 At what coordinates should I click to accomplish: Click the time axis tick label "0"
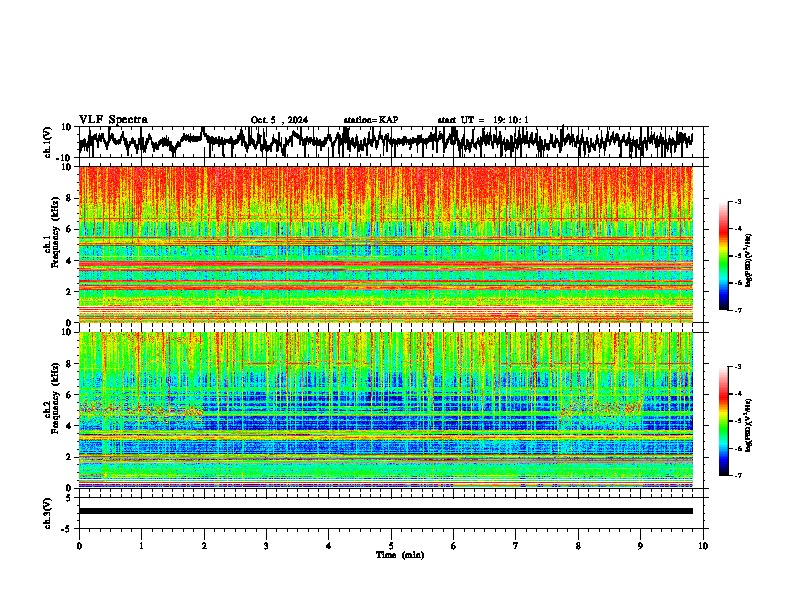79,546
